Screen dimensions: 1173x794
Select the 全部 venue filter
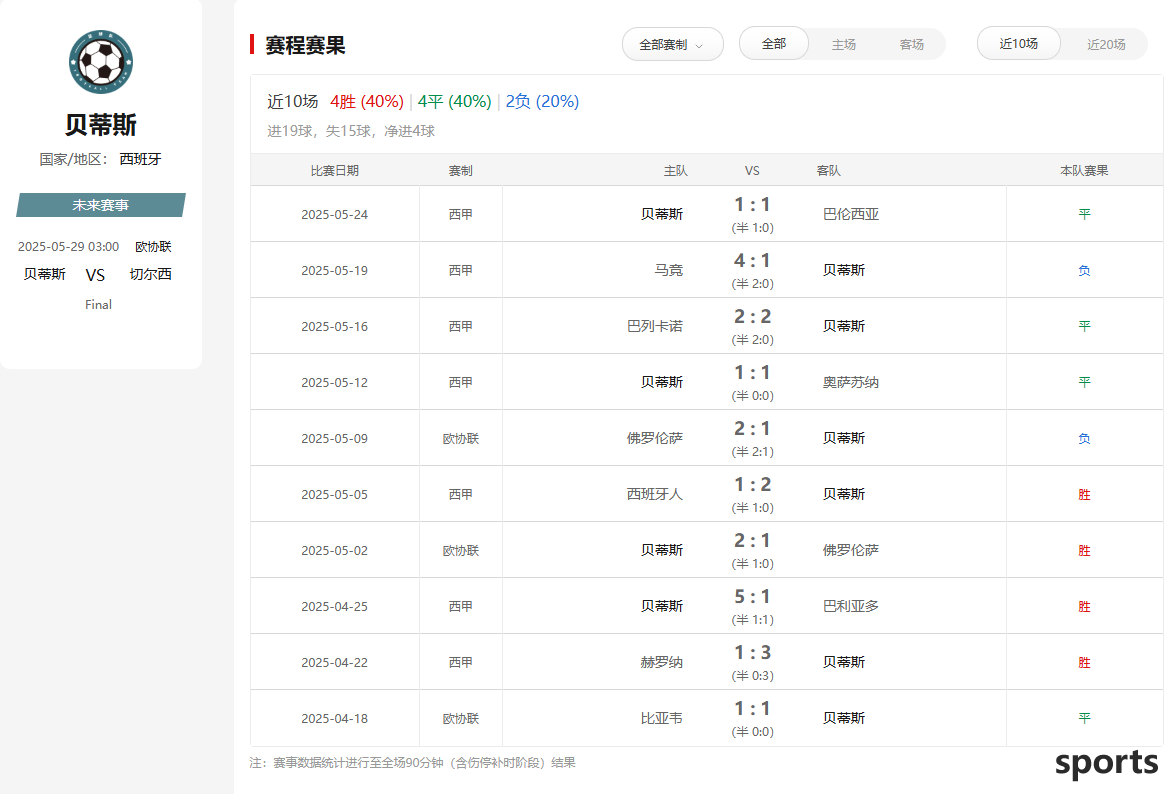click(x=774, y=43)
